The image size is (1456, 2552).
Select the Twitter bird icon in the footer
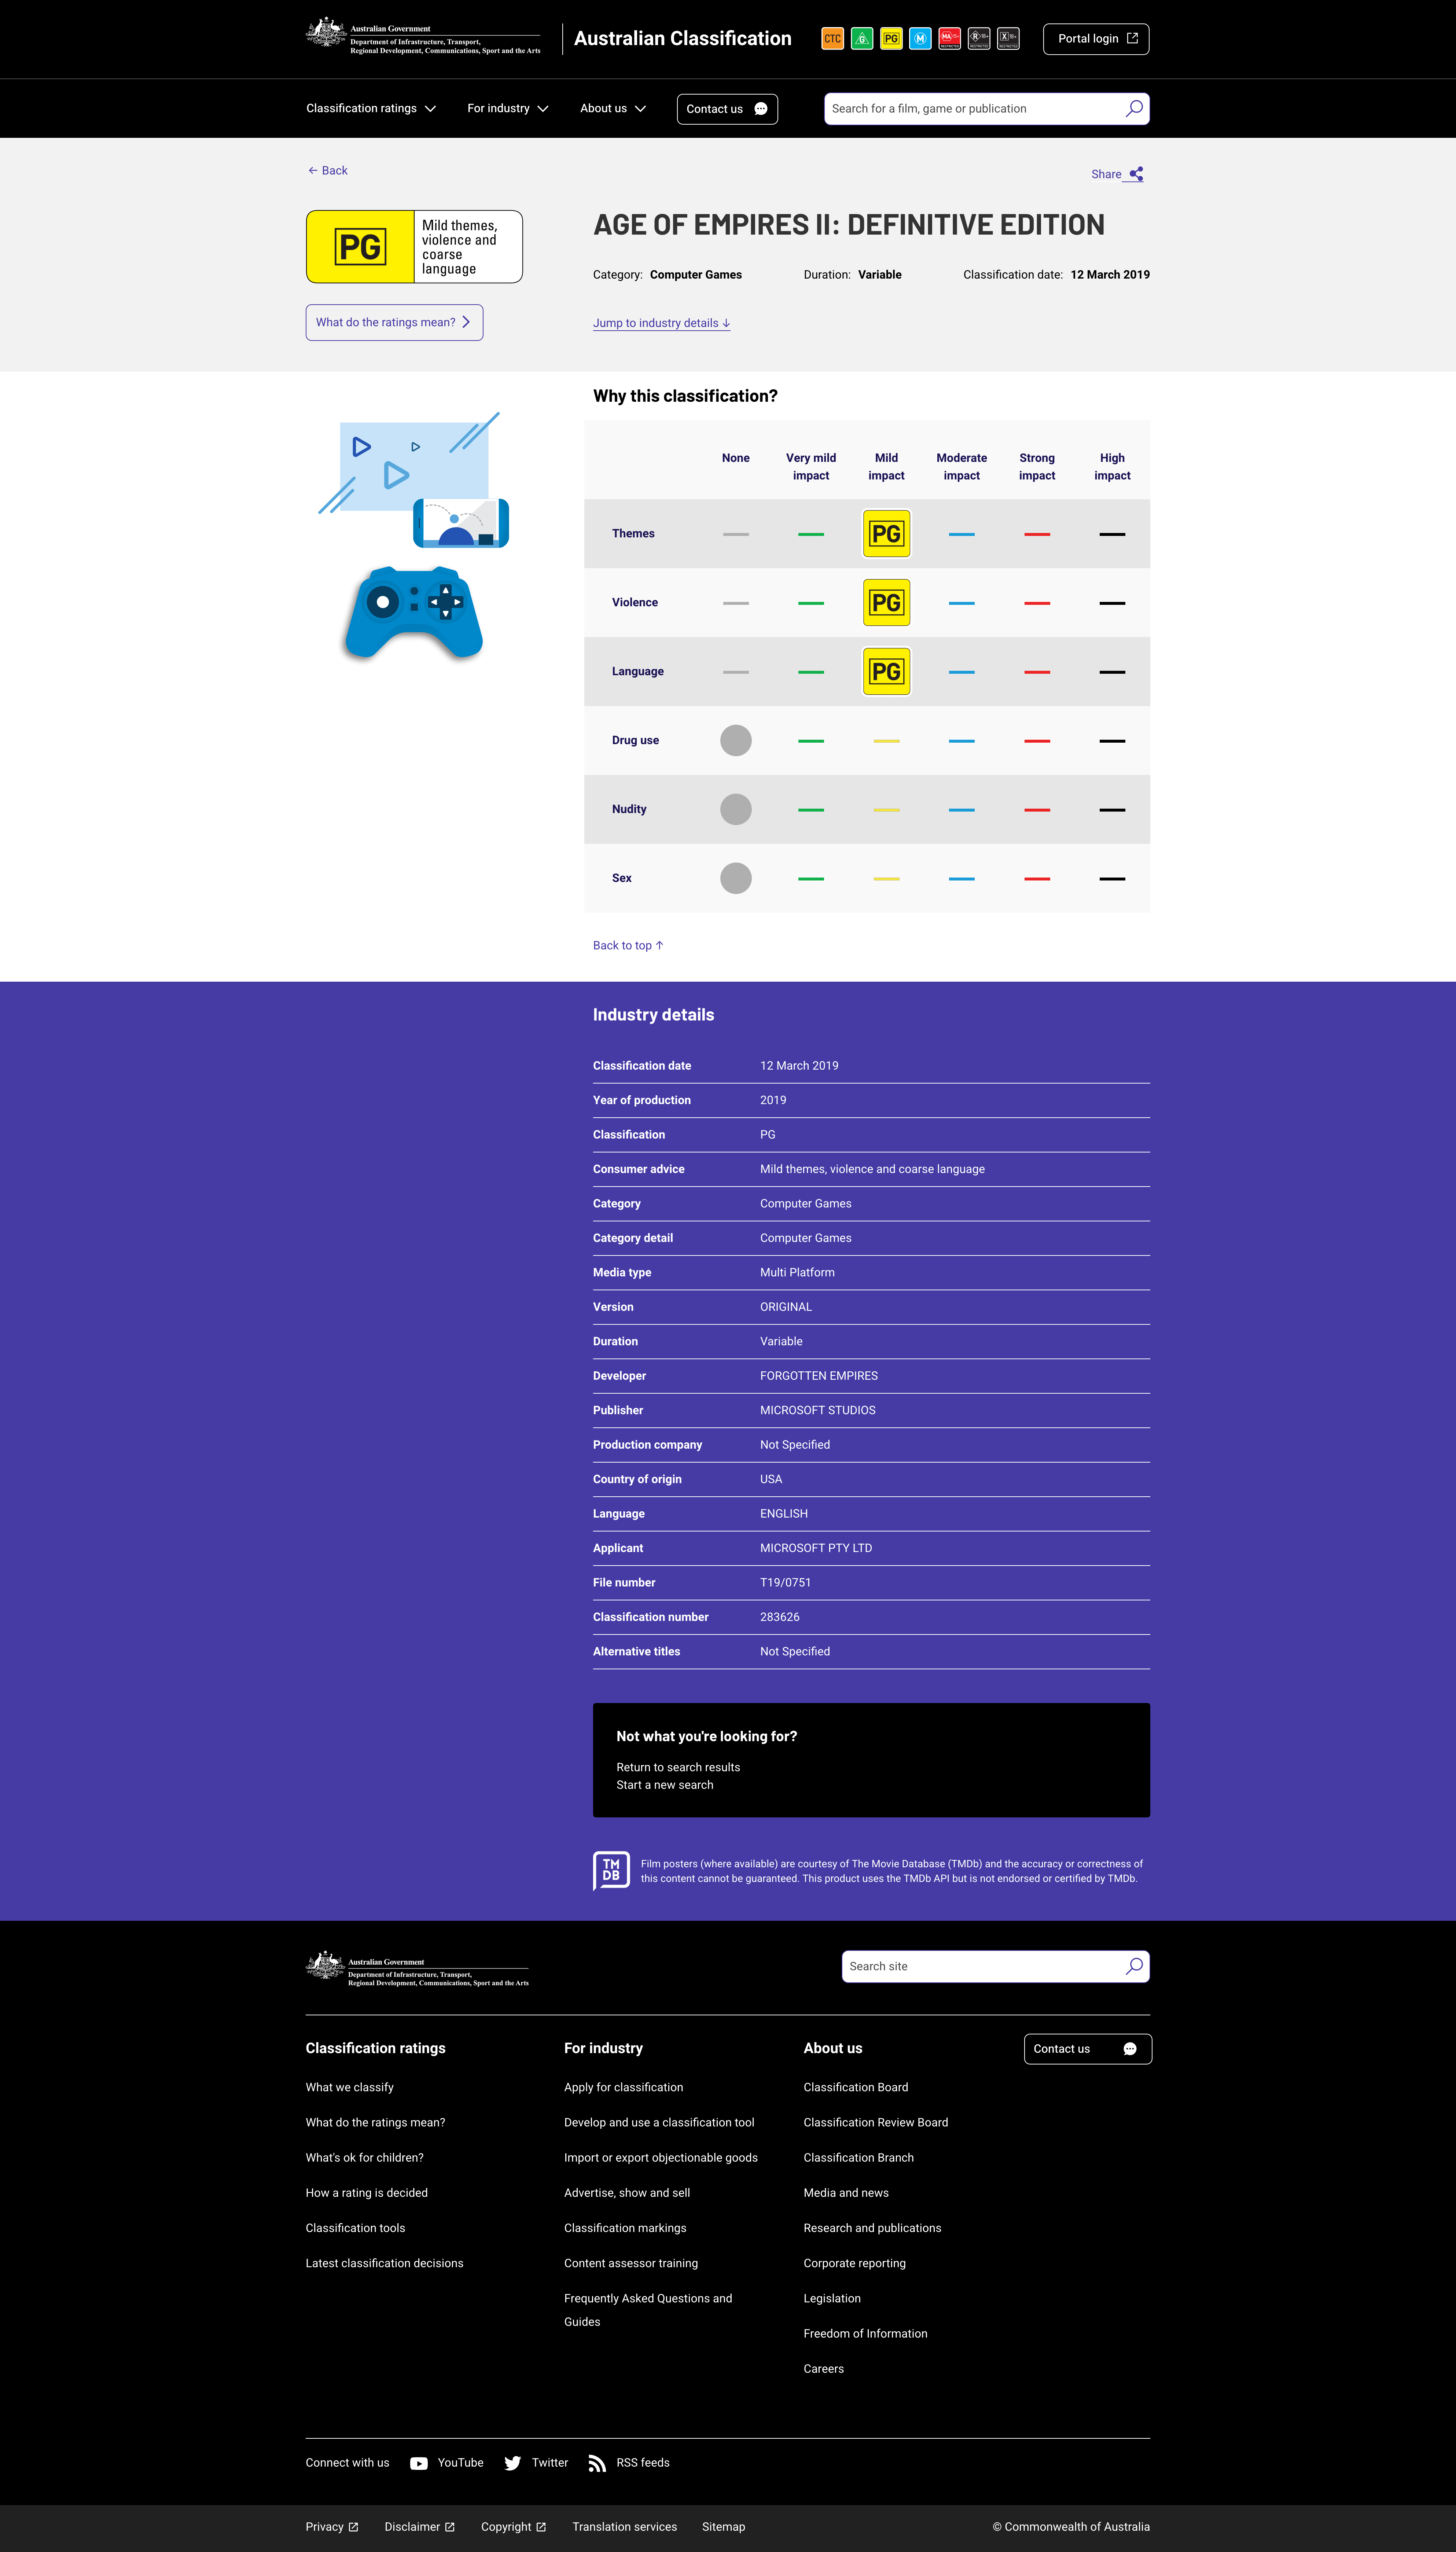pyautogui.click(x=512, y=2463)
